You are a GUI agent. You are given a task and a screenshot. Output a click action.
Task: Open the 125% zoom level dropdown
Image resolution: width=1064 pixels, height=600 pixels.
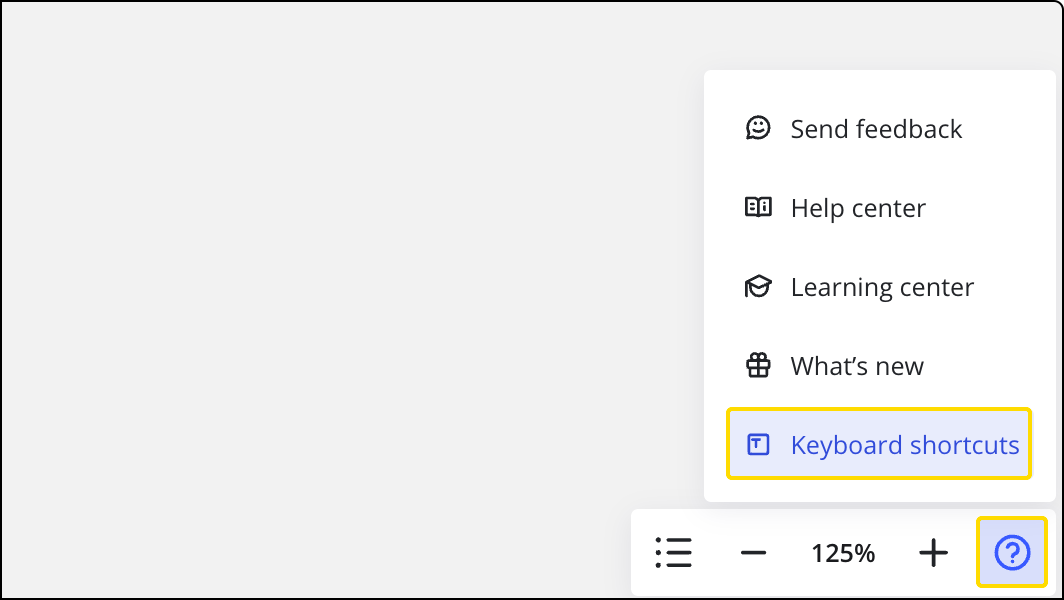[x=843, y=553]
